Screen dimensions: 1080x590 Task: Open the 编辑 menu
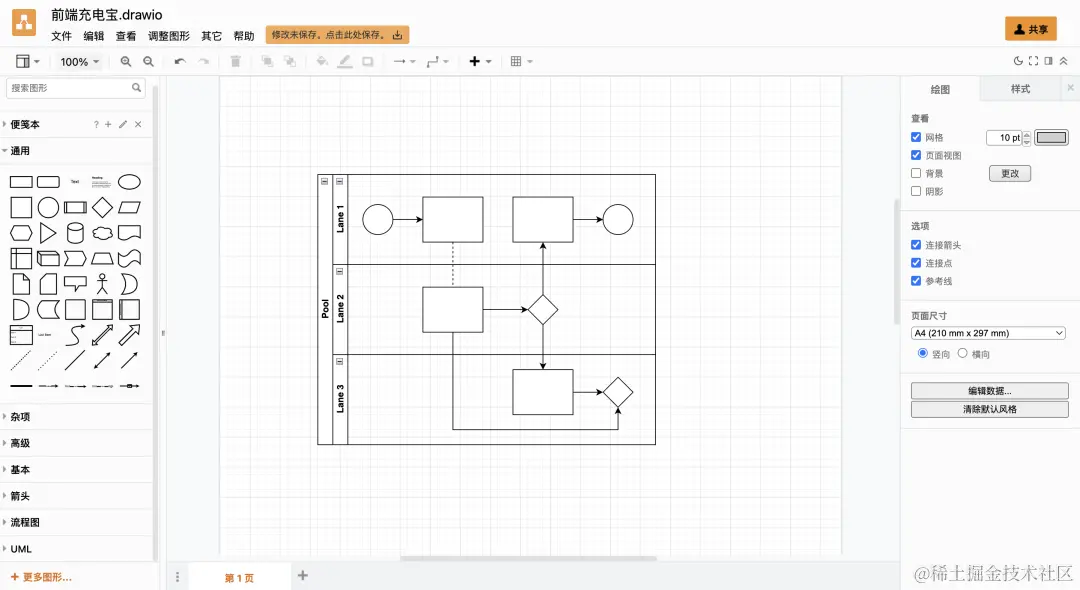point(94,36)
